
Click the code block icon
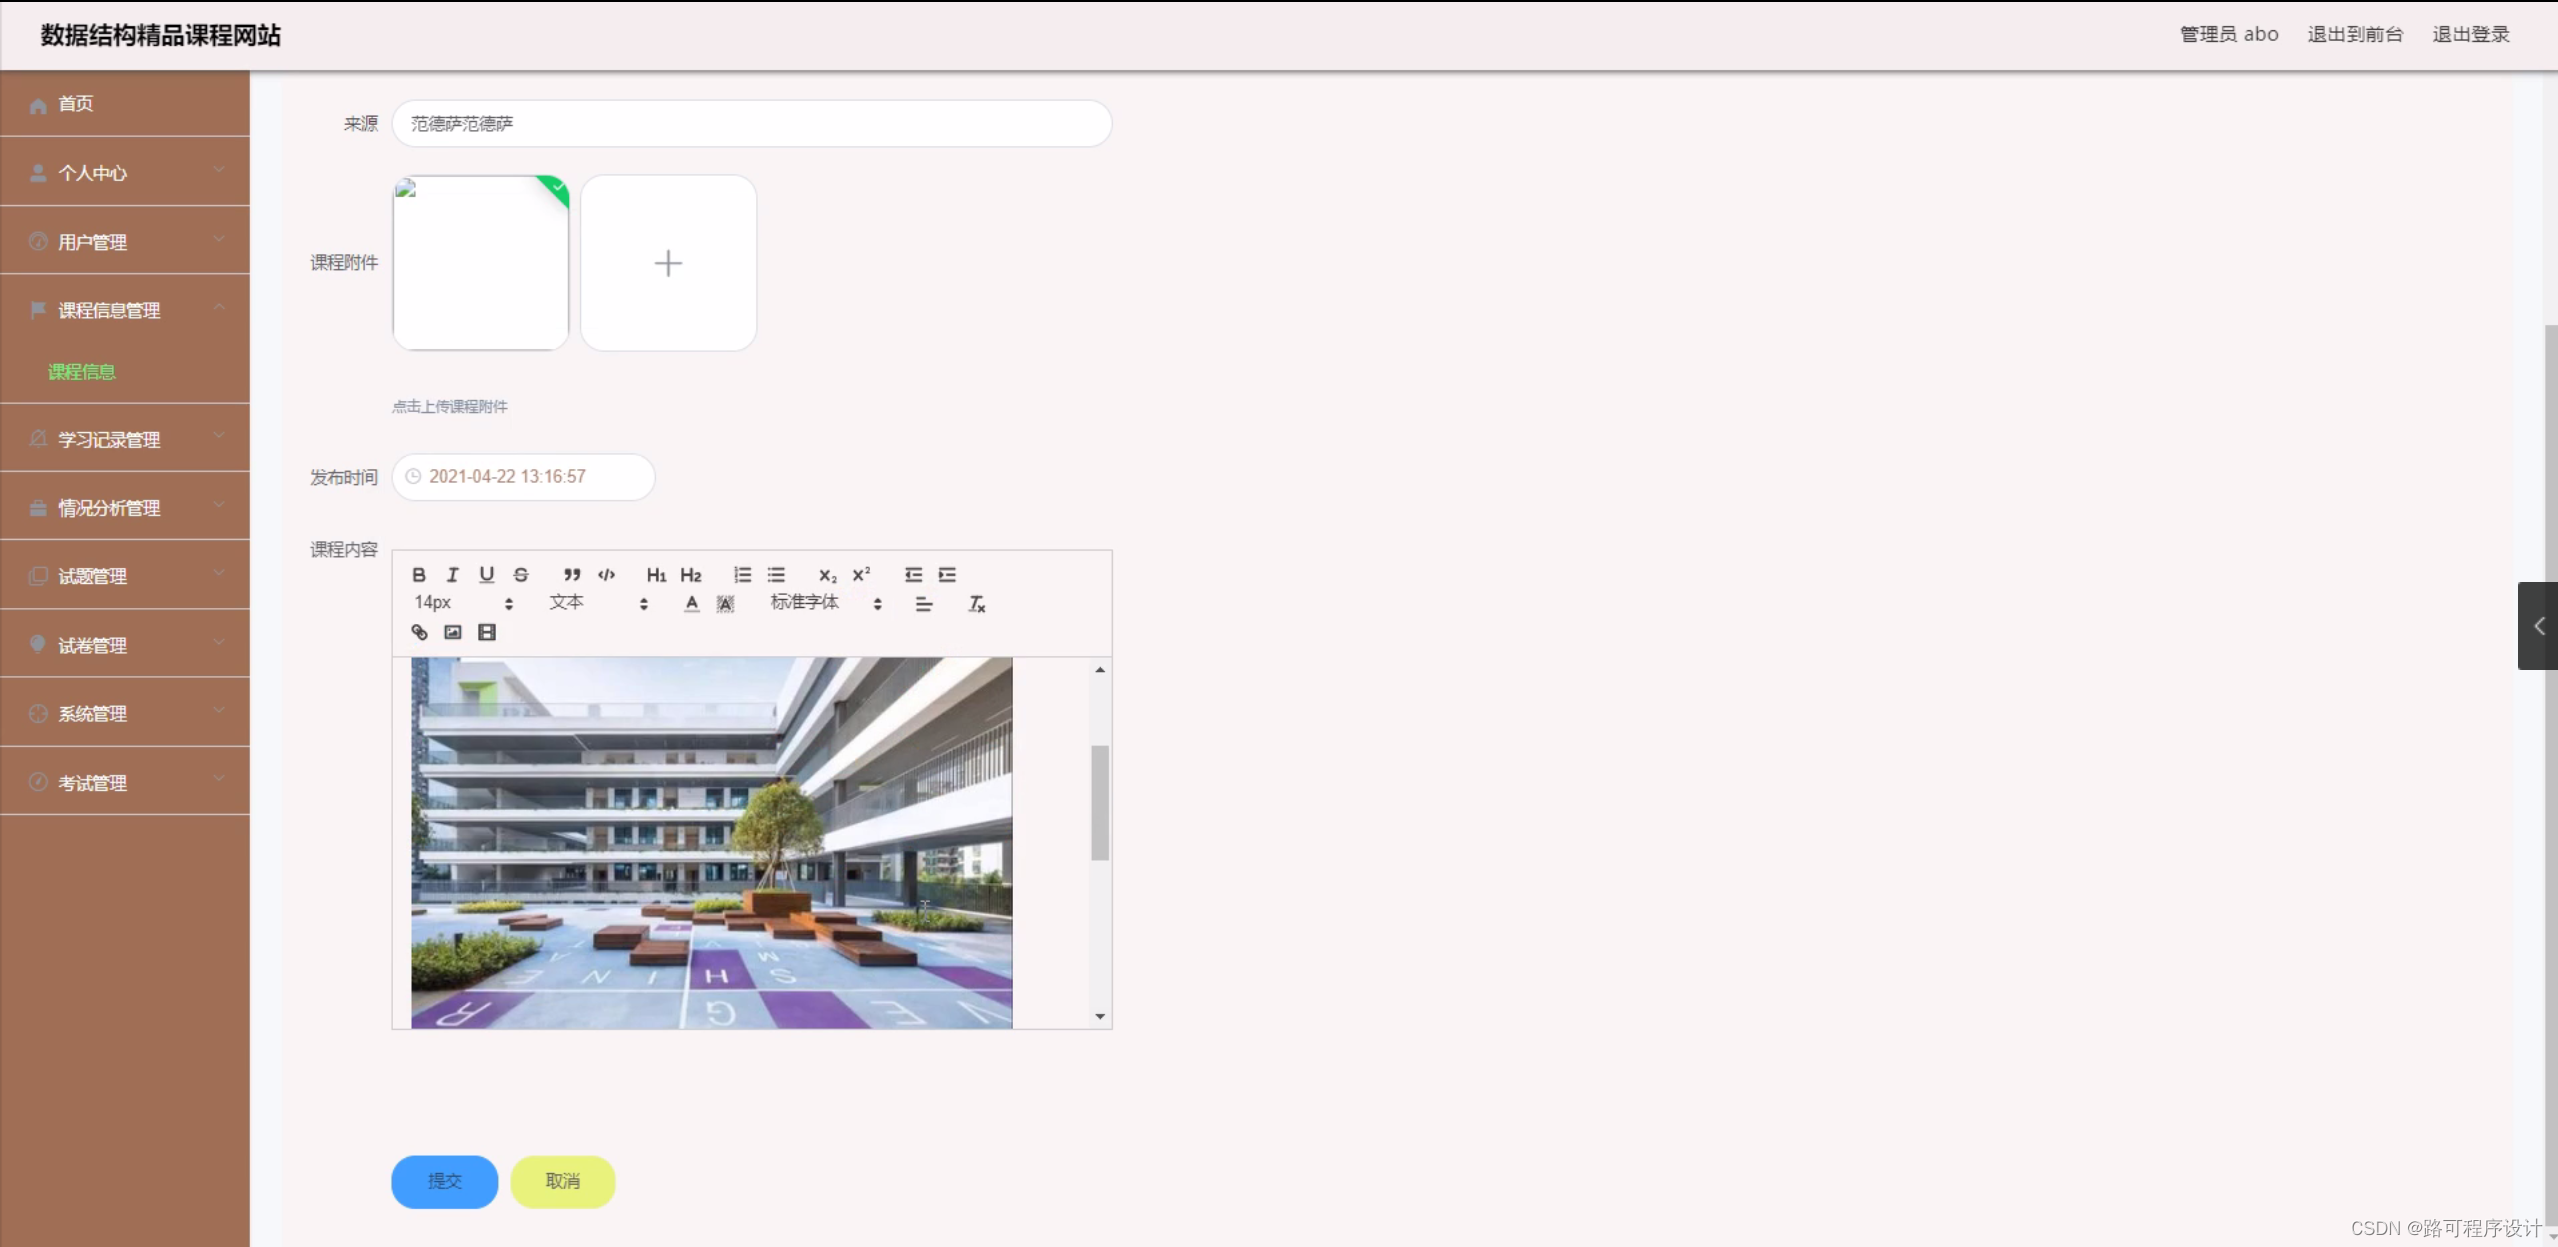[606, 575]
